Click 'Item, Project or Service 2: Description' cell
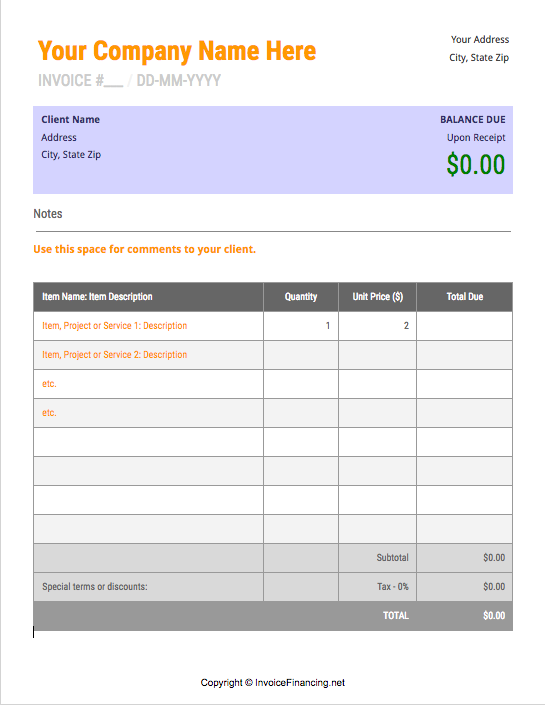The width and height of the screenshot is (545, 705). point(148,355)
